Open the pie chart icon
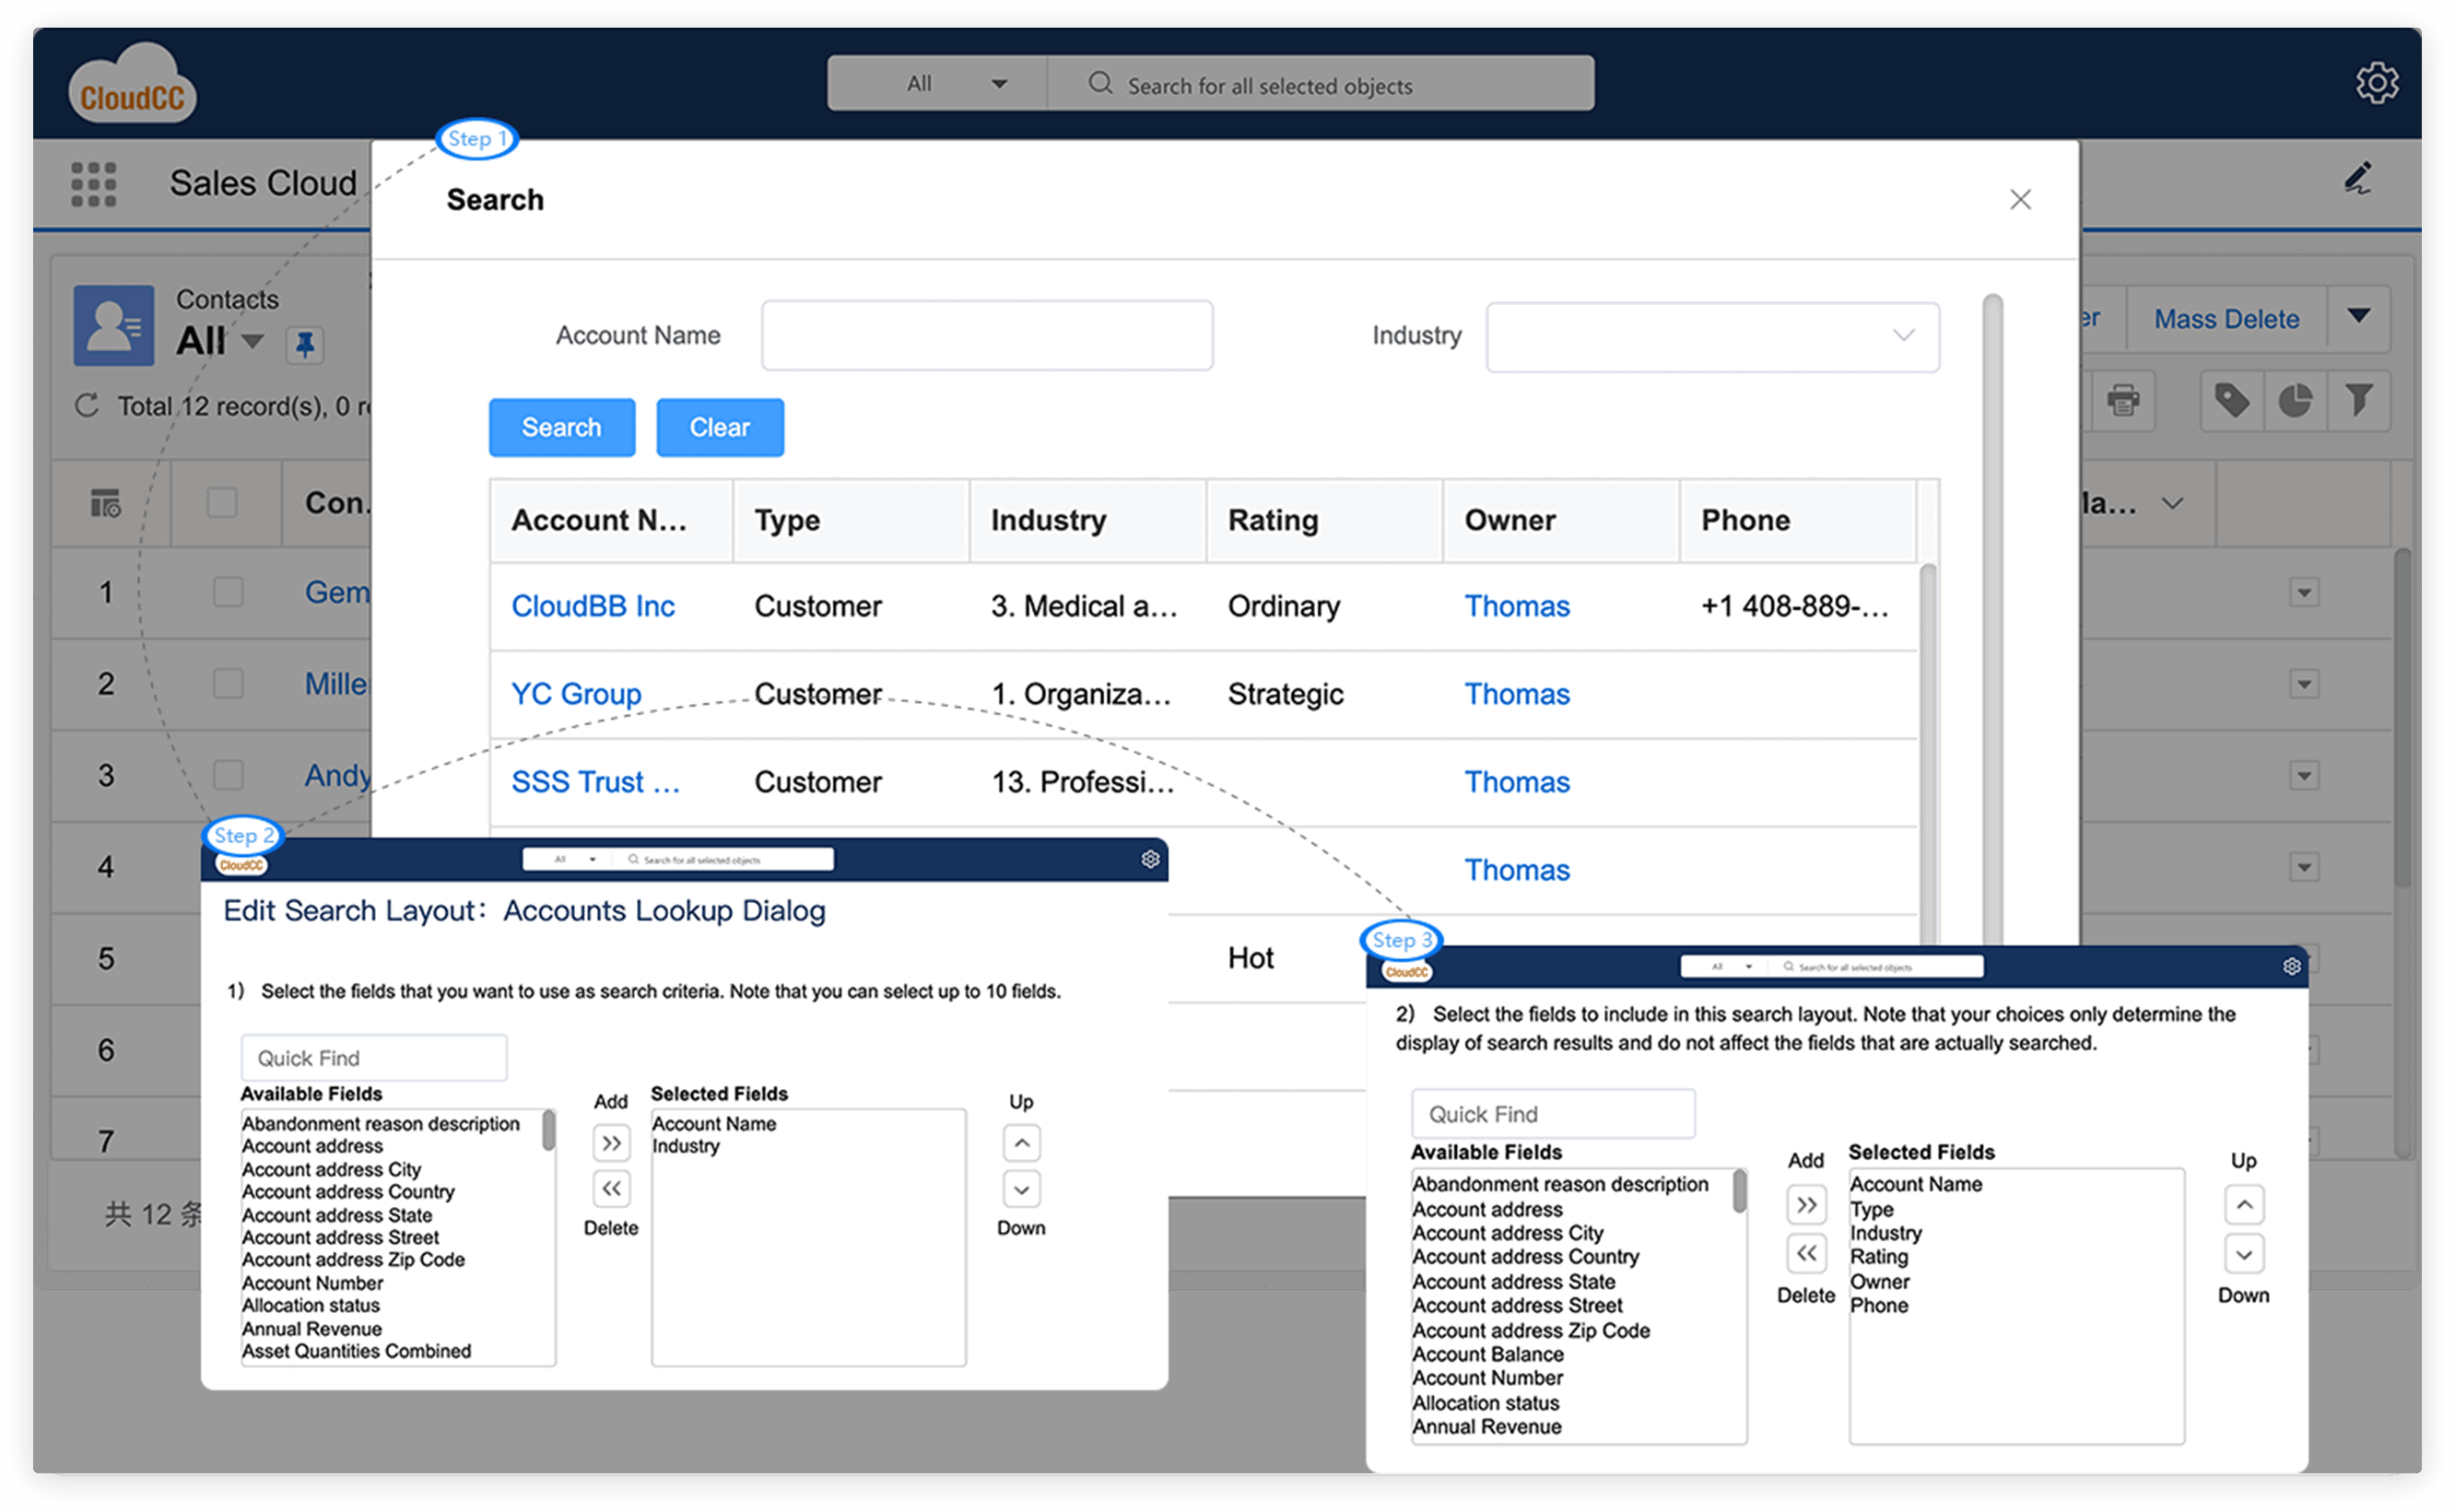The image size is (2455, 1512). point(2295,401)
